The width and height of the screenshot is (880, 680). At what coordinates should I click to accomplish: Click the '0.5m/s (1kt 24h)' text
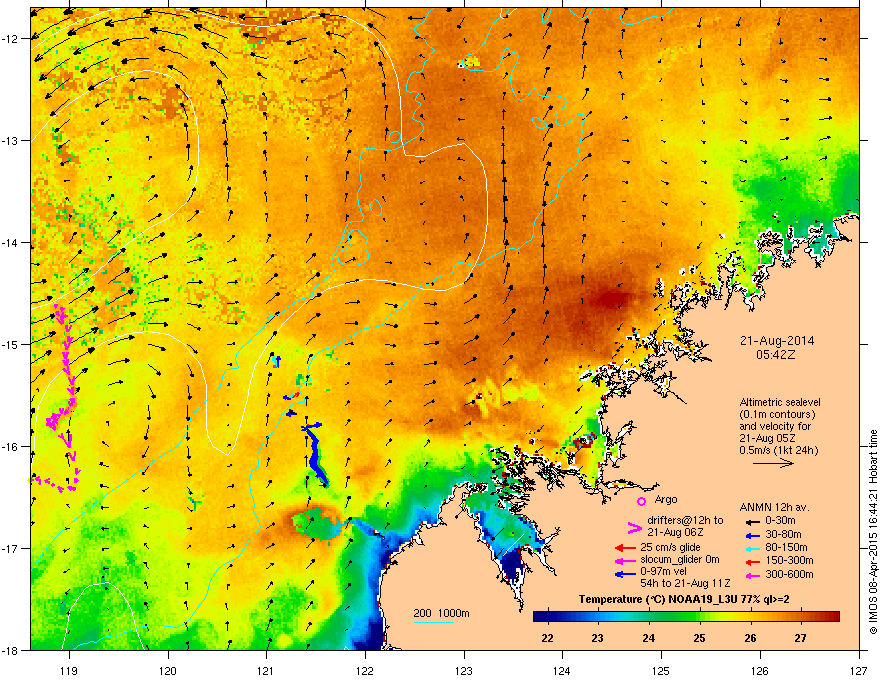pyautogui.click(x=778, y=451)
